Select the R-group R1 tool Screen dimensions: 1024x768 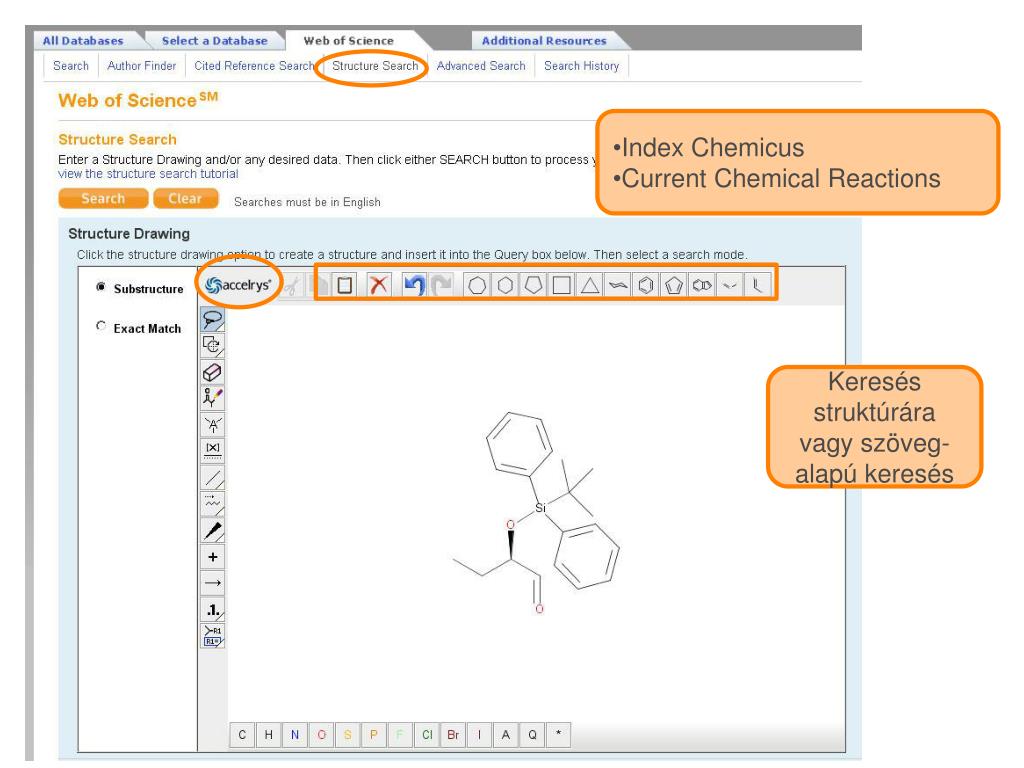click(212, 636)
